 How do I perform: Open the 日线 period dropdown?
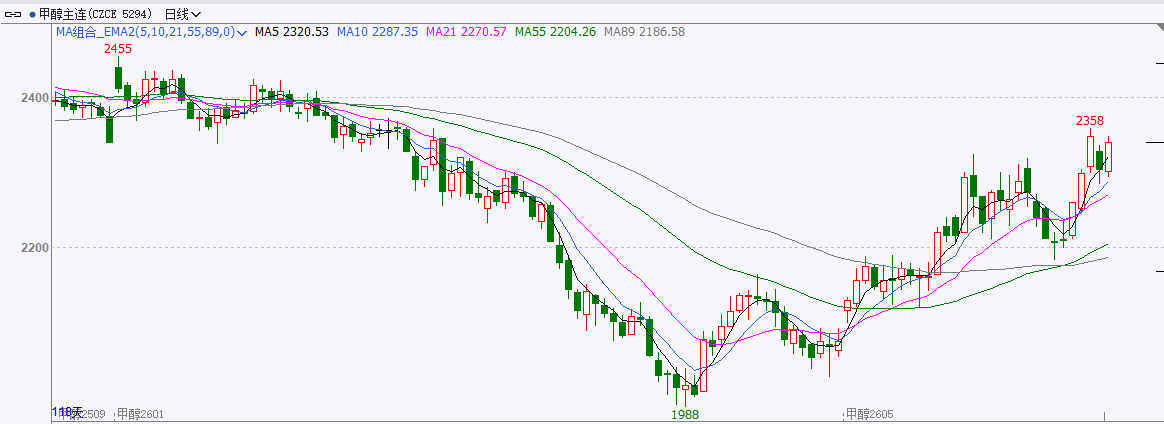coord(182,14)
